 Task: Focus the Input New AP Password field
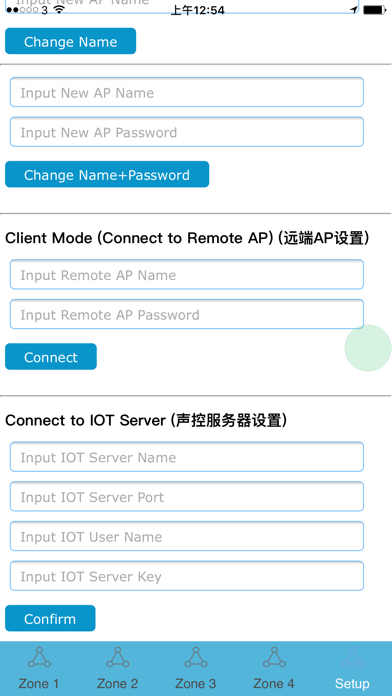186,132
